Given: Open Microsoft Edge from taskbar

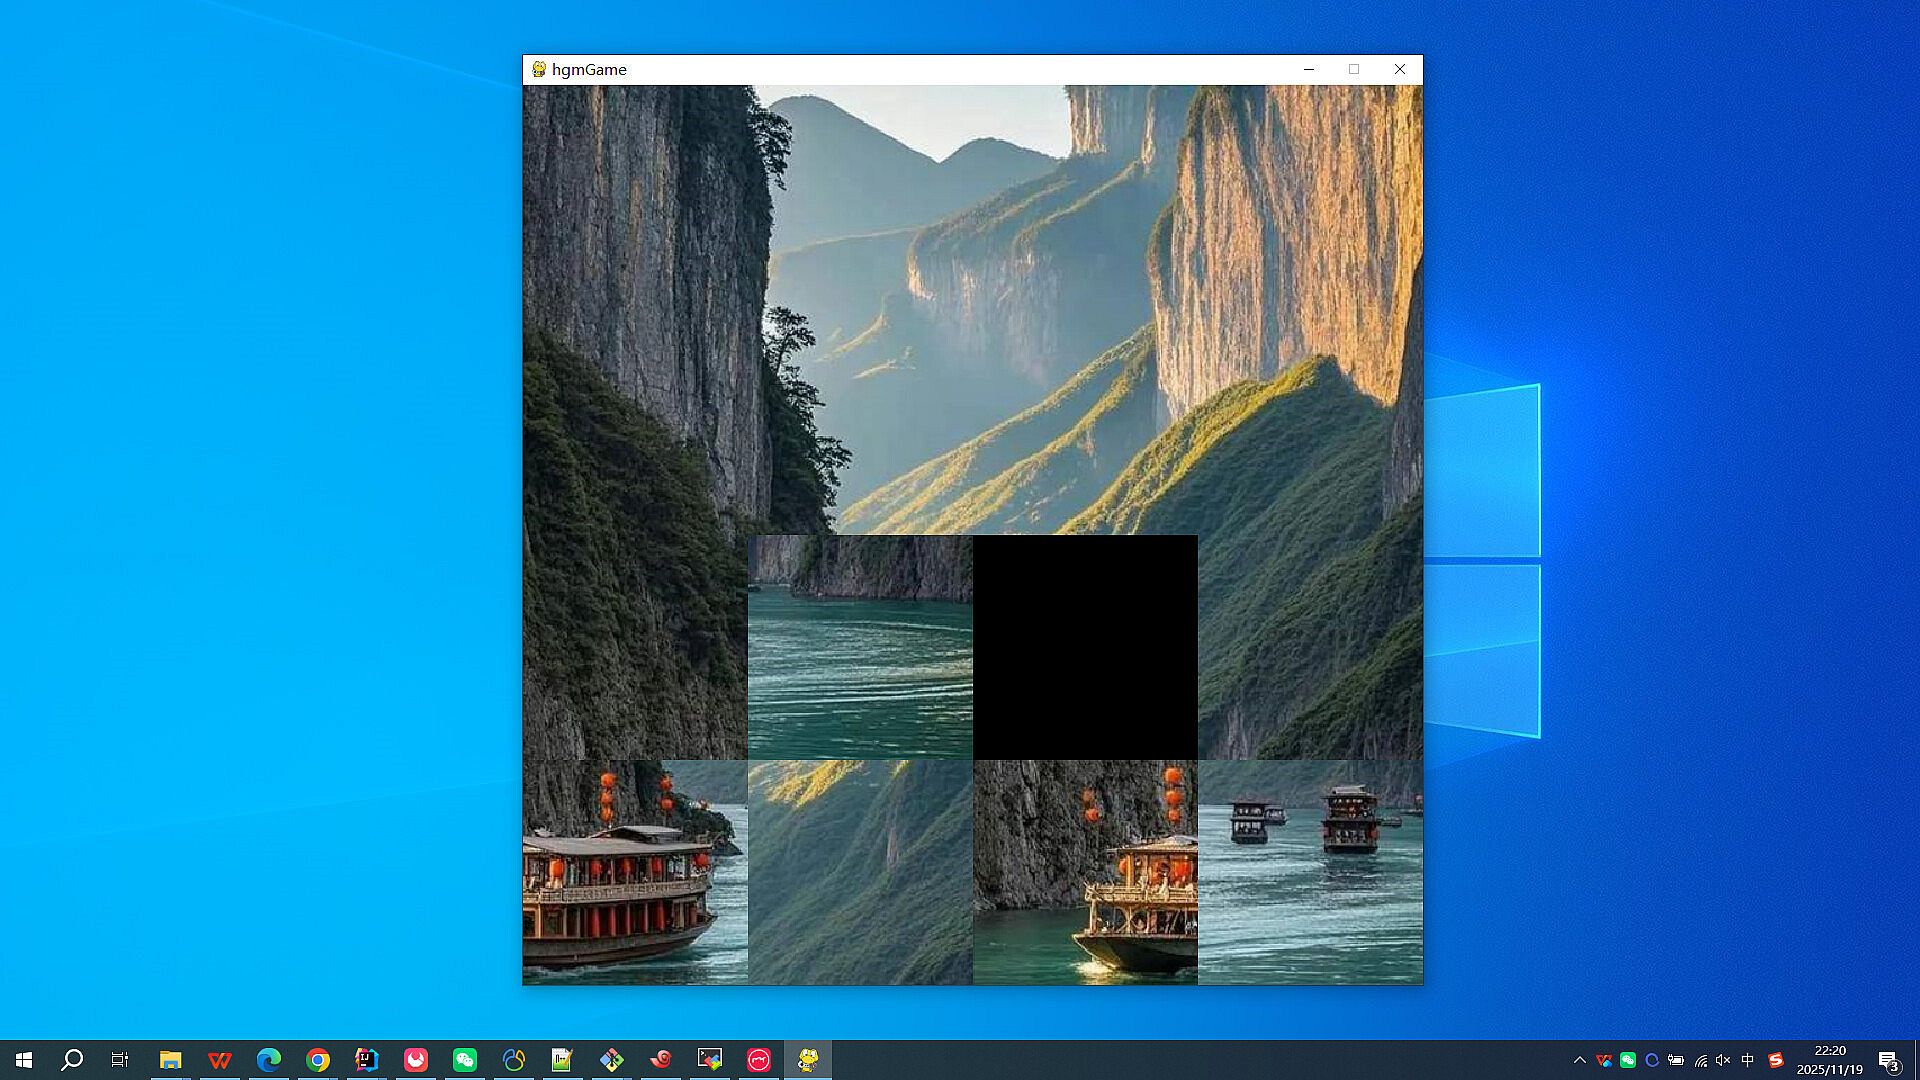Looking at the screenshot, I should (x=268, y=1060).
